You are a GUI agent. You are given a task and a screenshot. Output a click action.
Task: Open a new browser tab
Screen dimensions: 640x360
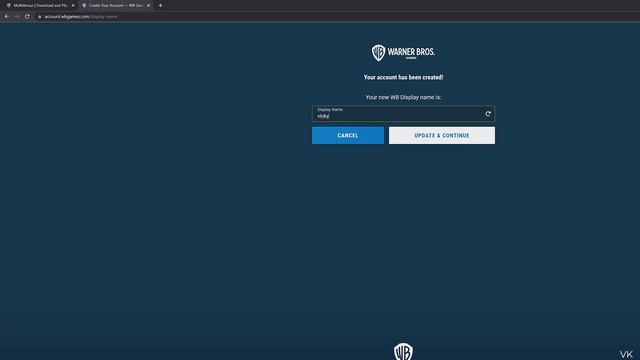(160, 5)
